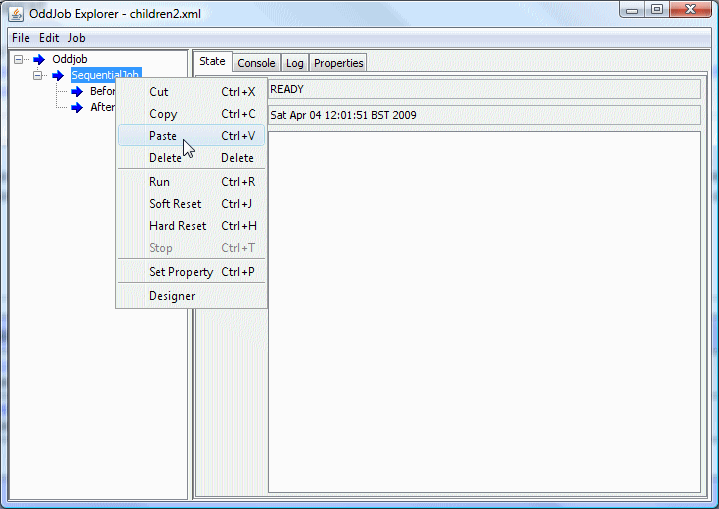Open the File menu

(21, 38)
